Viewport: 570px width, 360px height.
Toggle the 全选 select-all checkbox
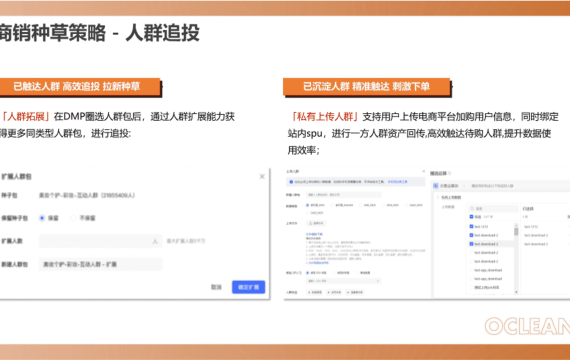471,217
